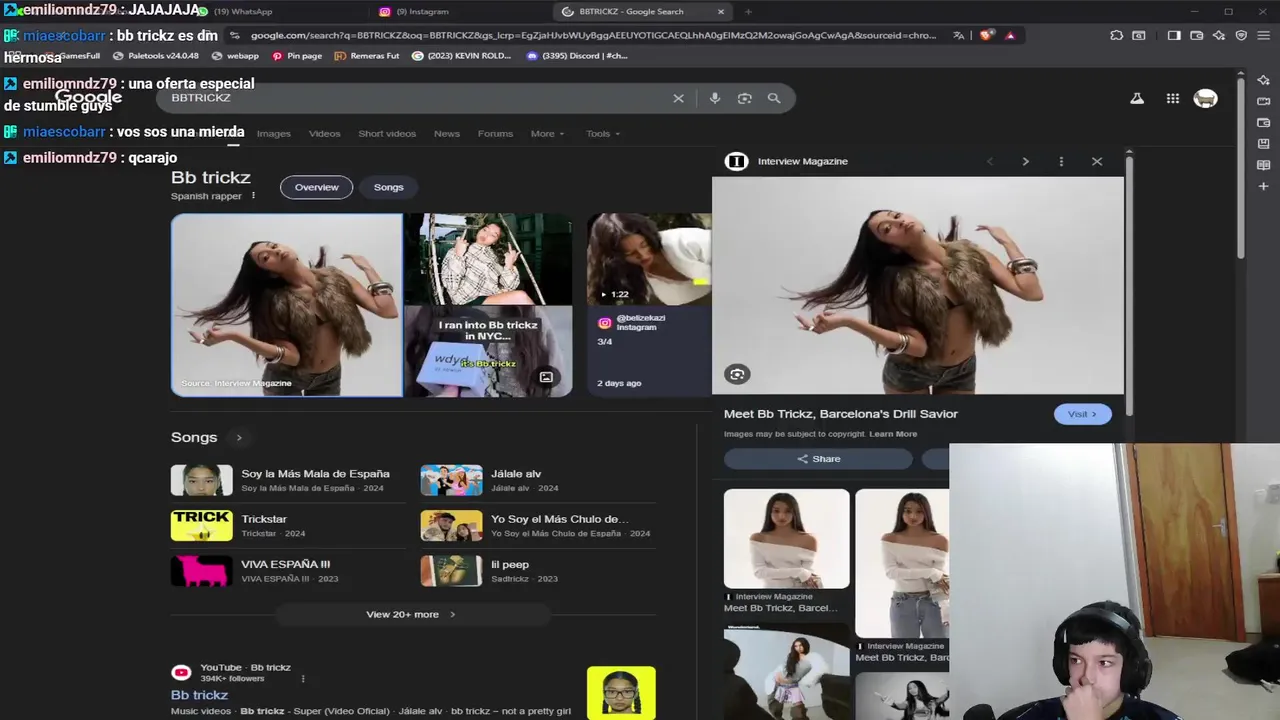This screenshot has height=720, width=1280.
Task: Select the Overview chip
Action: (x=316, y=187)
